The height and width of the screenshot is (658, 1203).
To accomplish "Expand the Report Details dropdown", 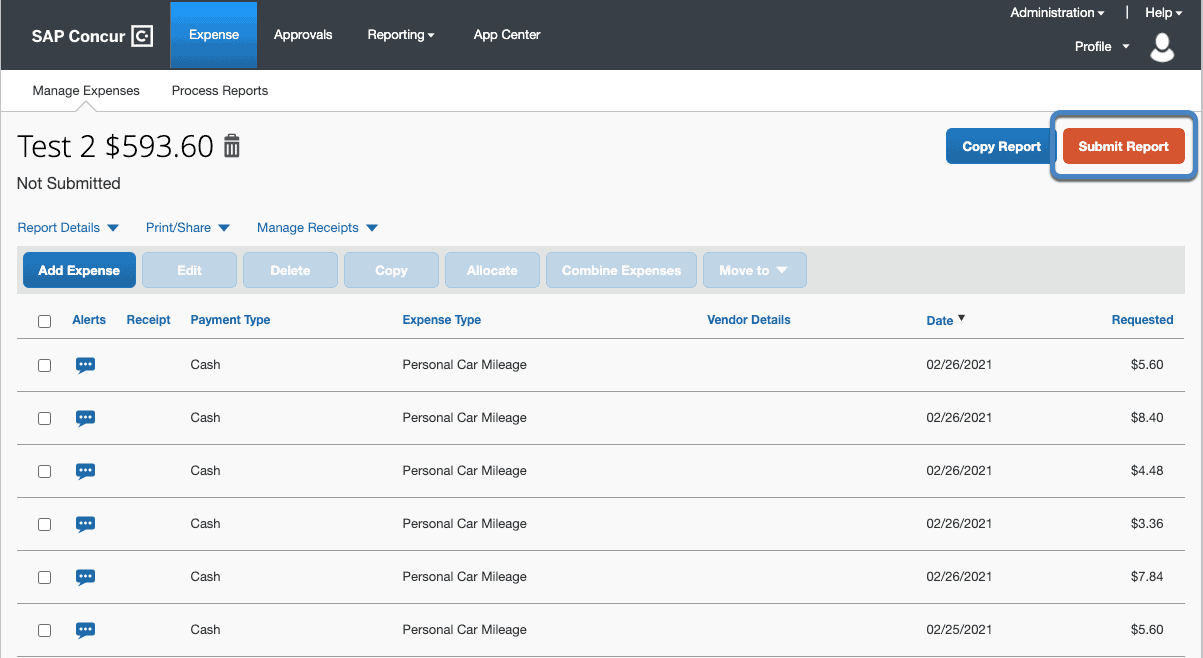I will click(68, 228).
